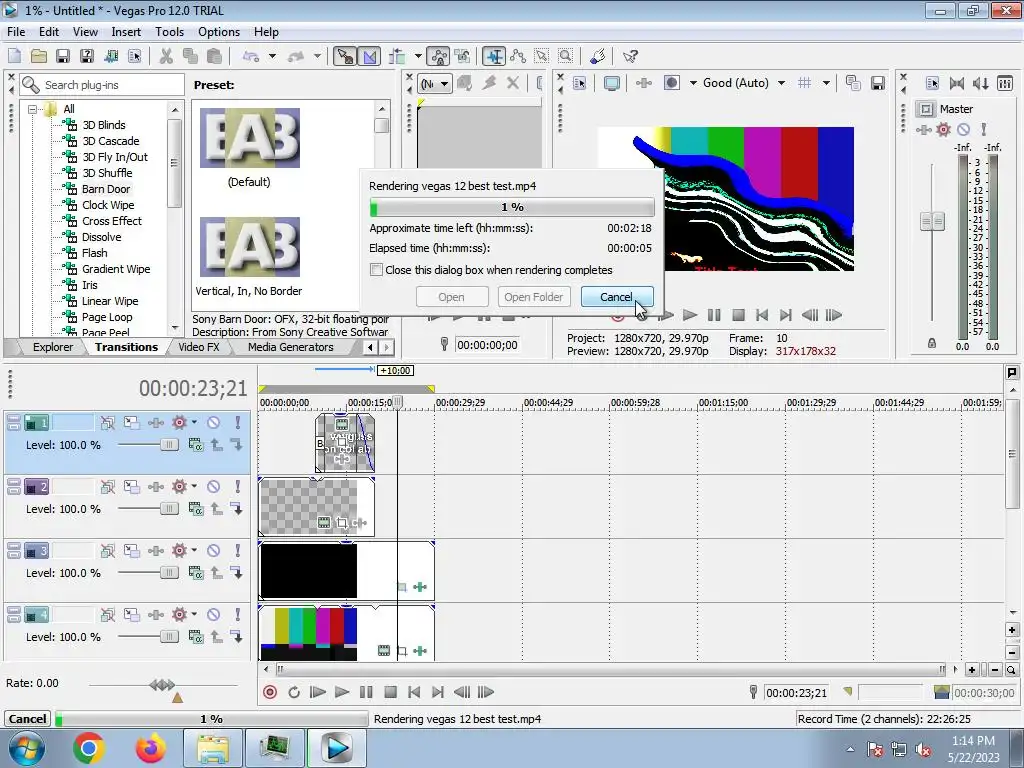1024x768 pixels.
Task: Click the Master volume fader
Action: click(932, 221)
